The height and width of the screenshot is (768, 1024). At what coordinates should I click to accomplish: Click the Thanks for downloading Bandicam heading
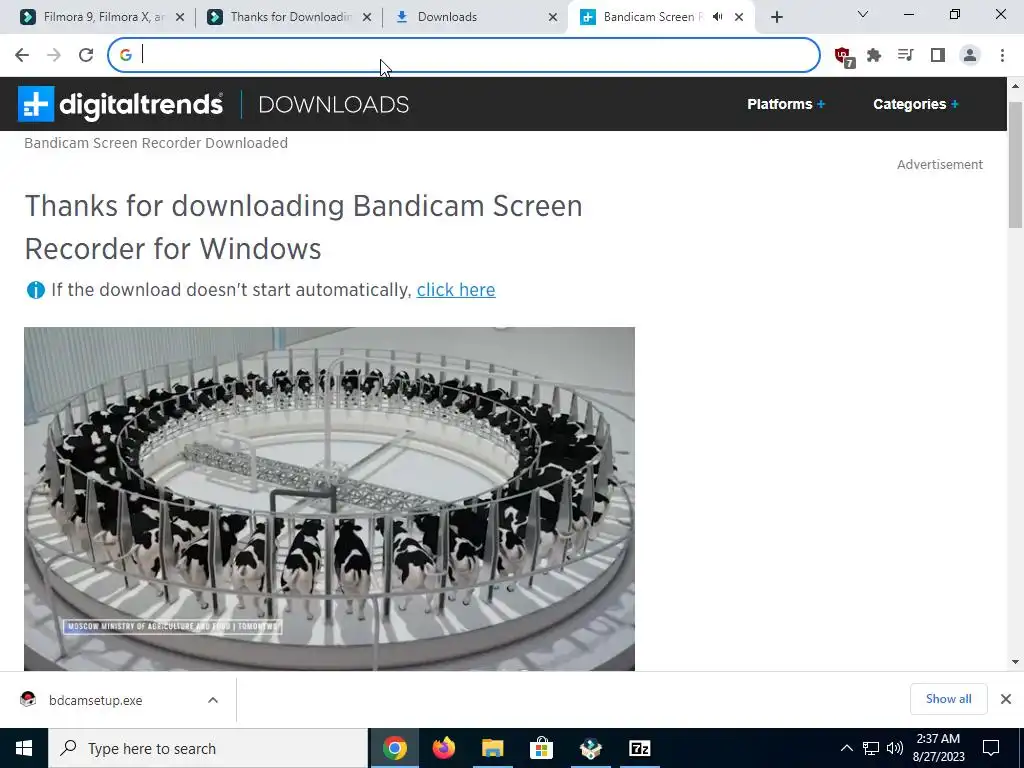pyautogui.click(x=304, y=227)
